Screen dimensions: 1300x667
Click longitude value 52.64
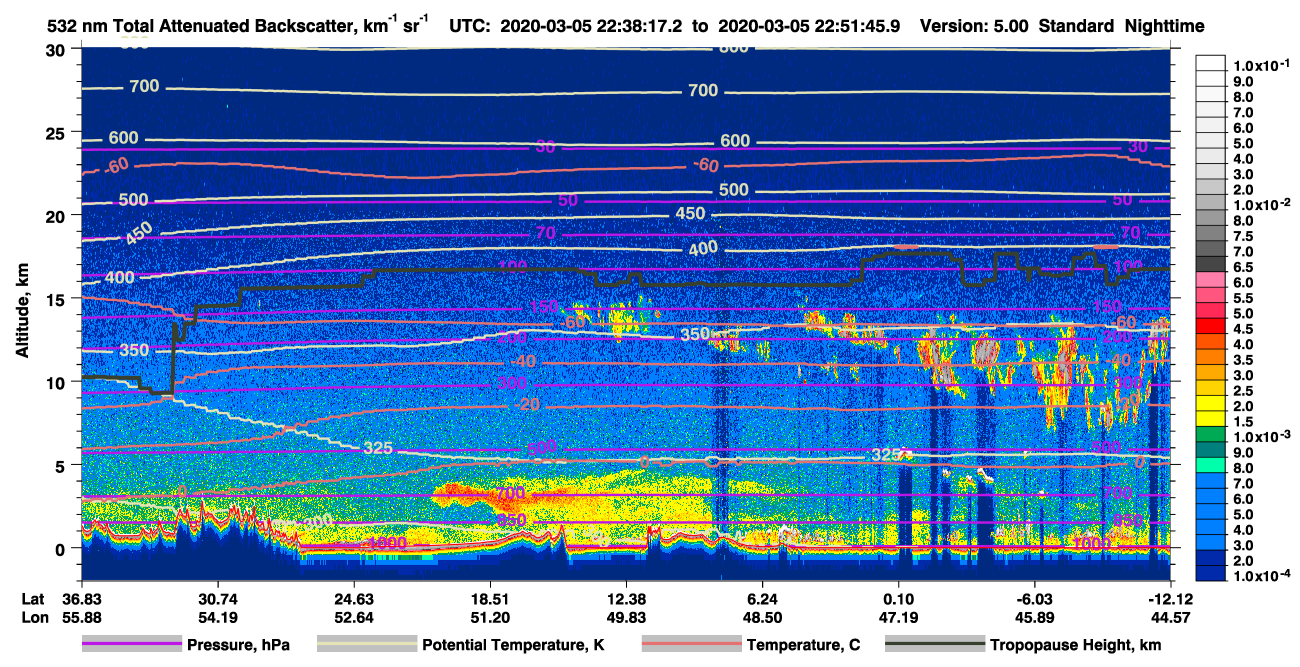tap(354, 617)
